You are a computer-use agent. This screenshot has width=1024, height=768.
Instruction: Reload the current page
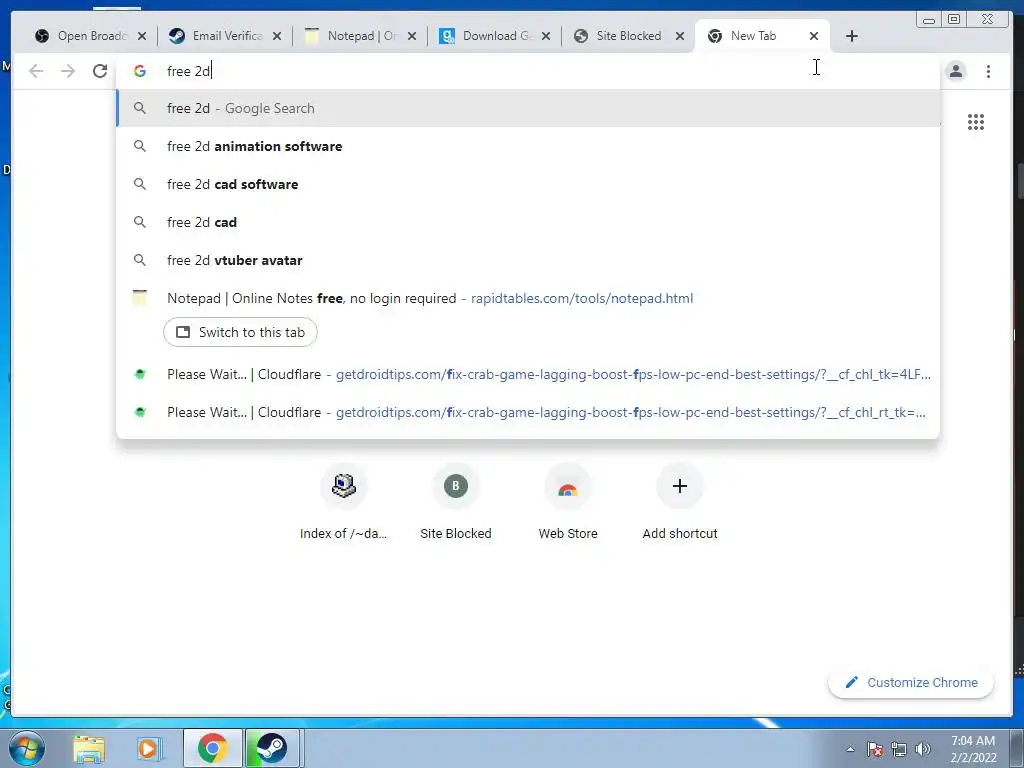pyautogui.click(x=100, y=71)
